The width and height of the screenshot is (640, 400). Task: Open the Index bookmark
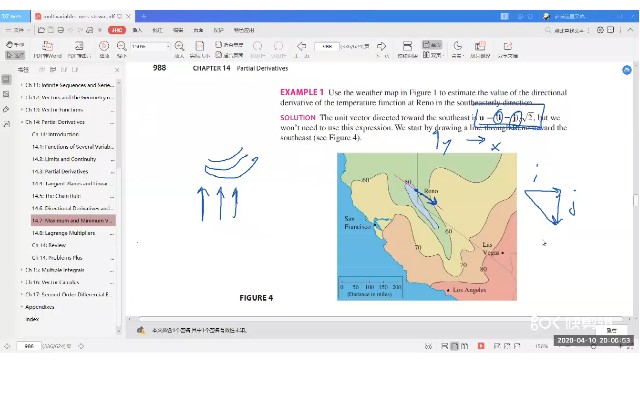(x=32, y=319)
